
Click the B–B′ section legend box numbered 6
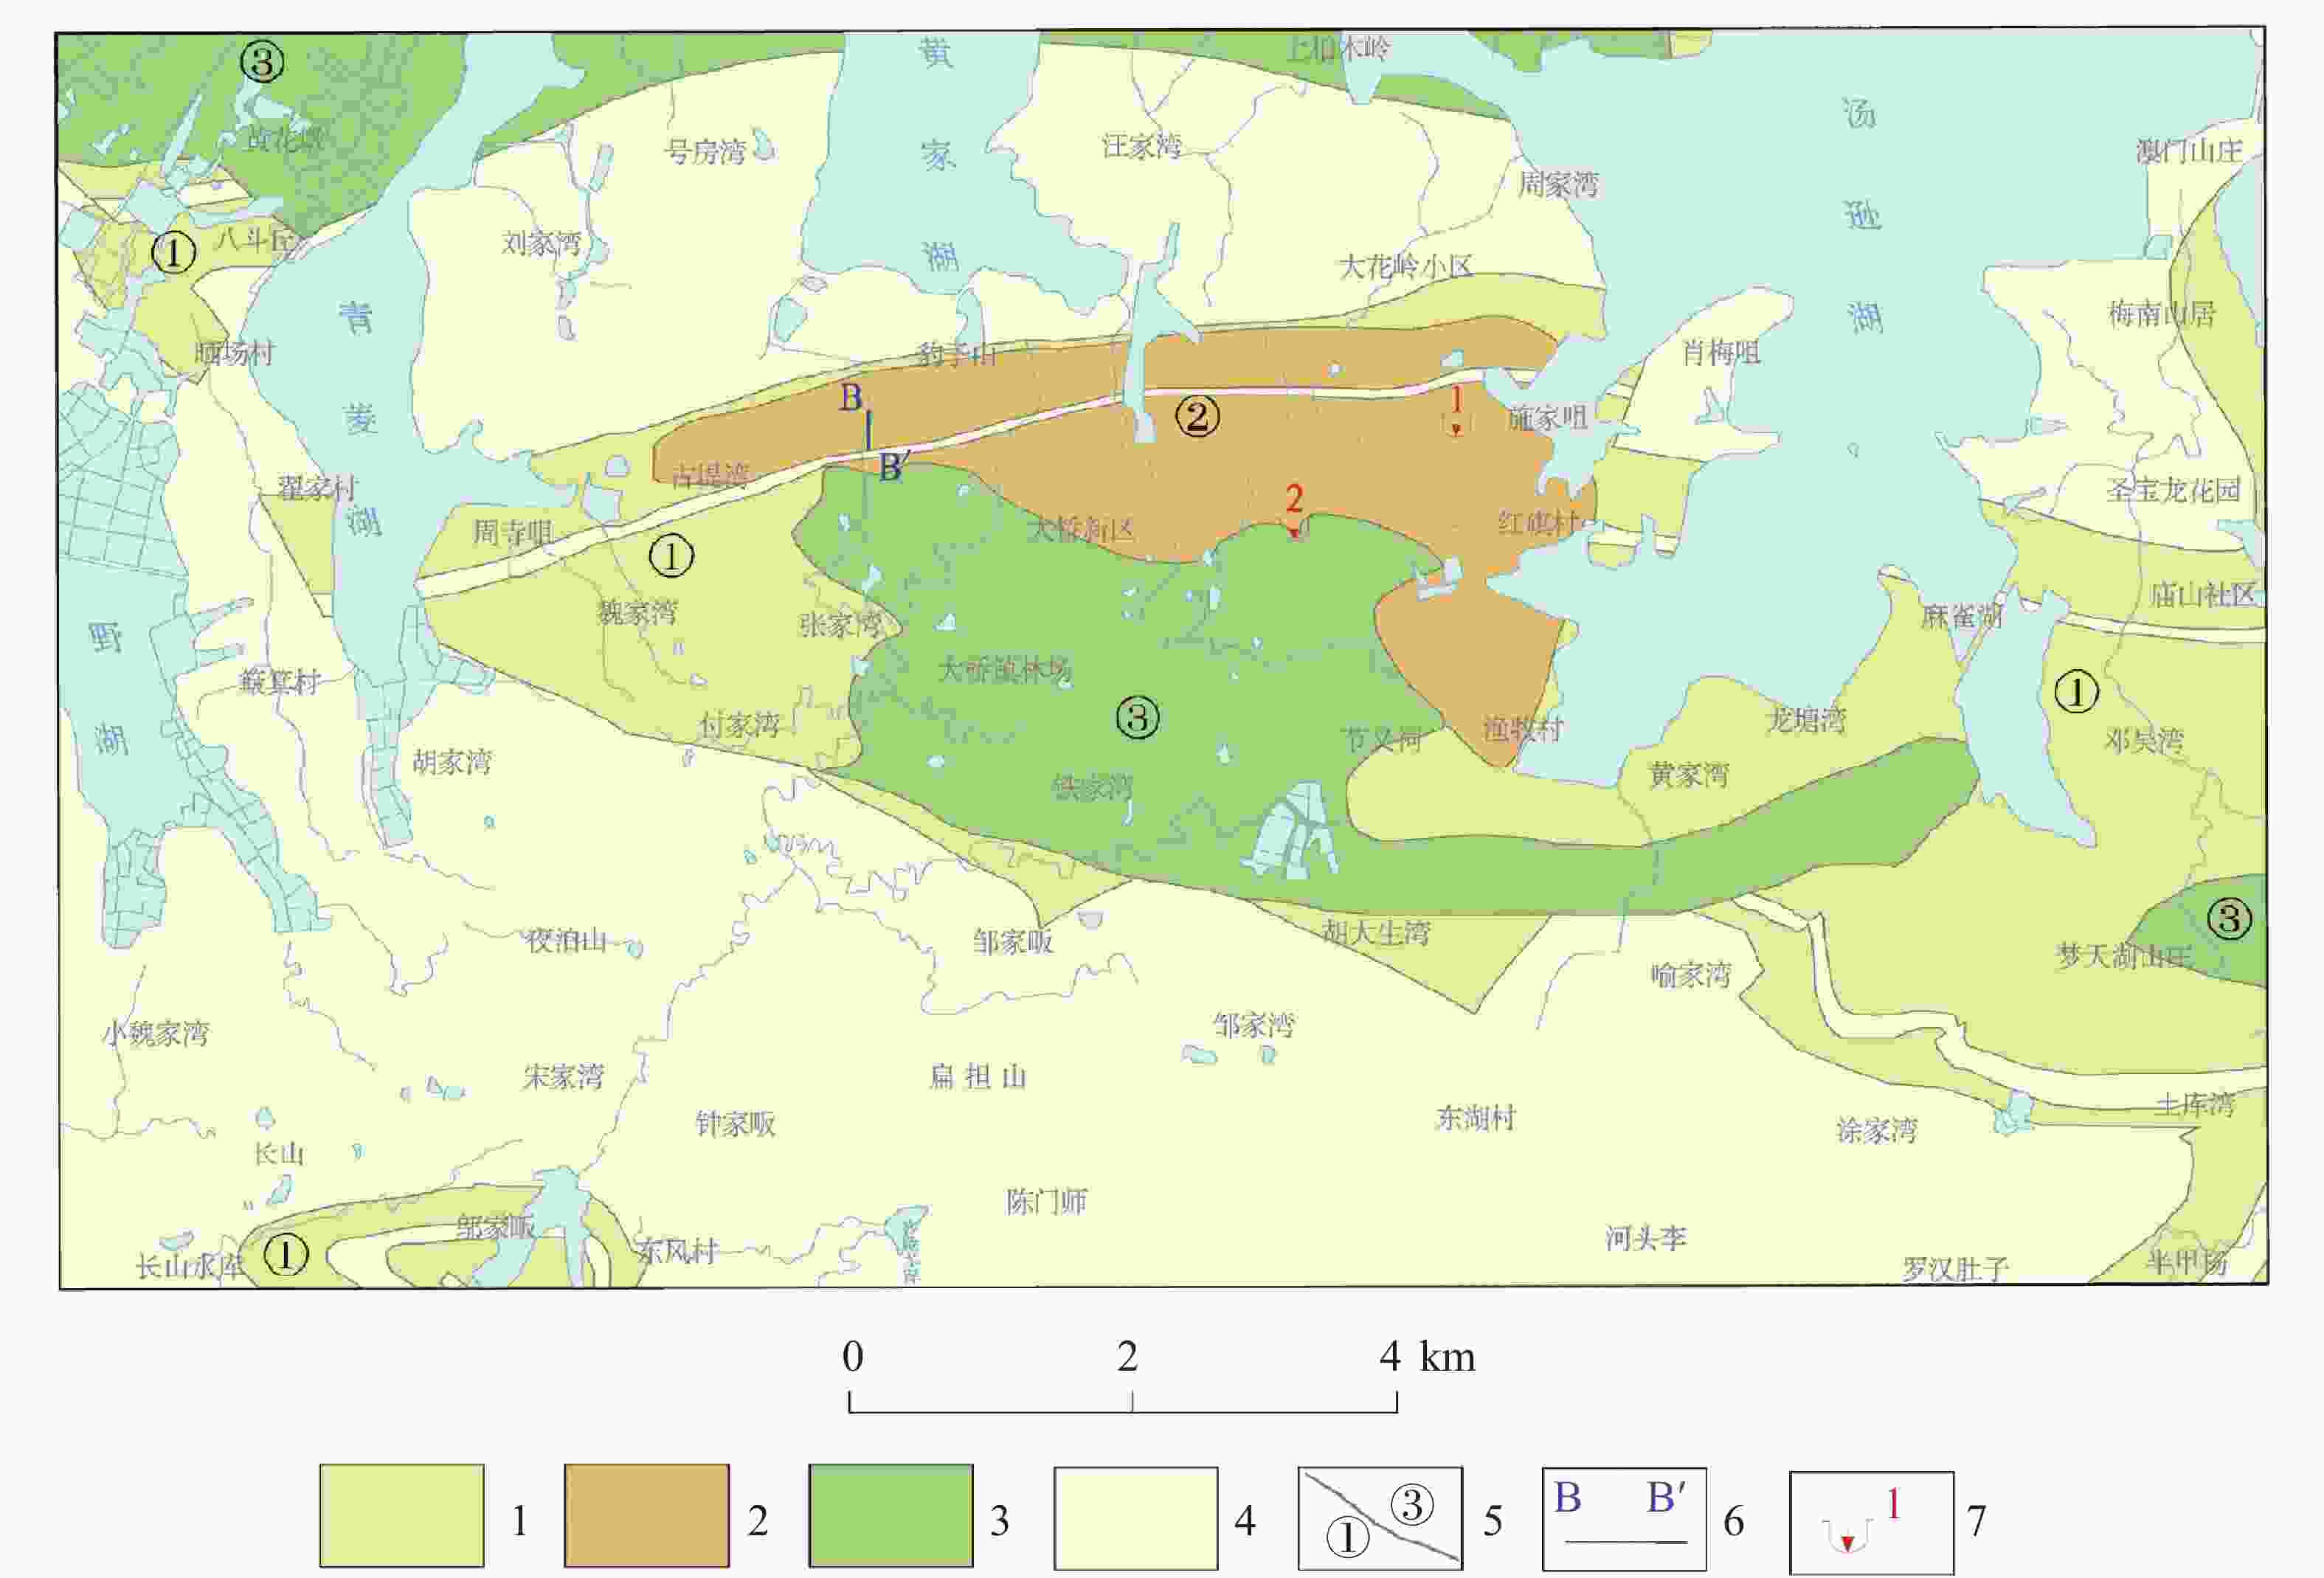(1624, 1518)
